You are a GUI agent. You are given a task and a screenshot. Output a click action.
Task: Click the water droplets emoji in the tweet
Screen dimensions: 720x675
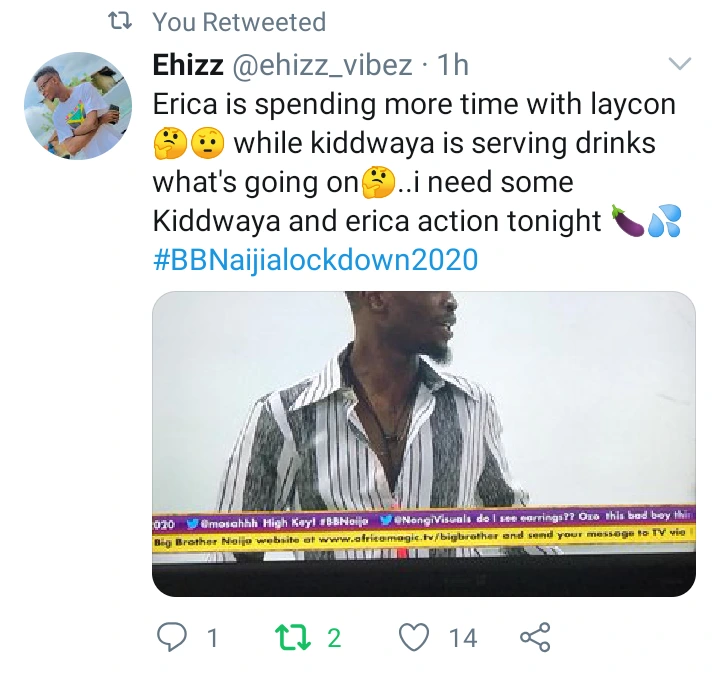tap(664, 222)
